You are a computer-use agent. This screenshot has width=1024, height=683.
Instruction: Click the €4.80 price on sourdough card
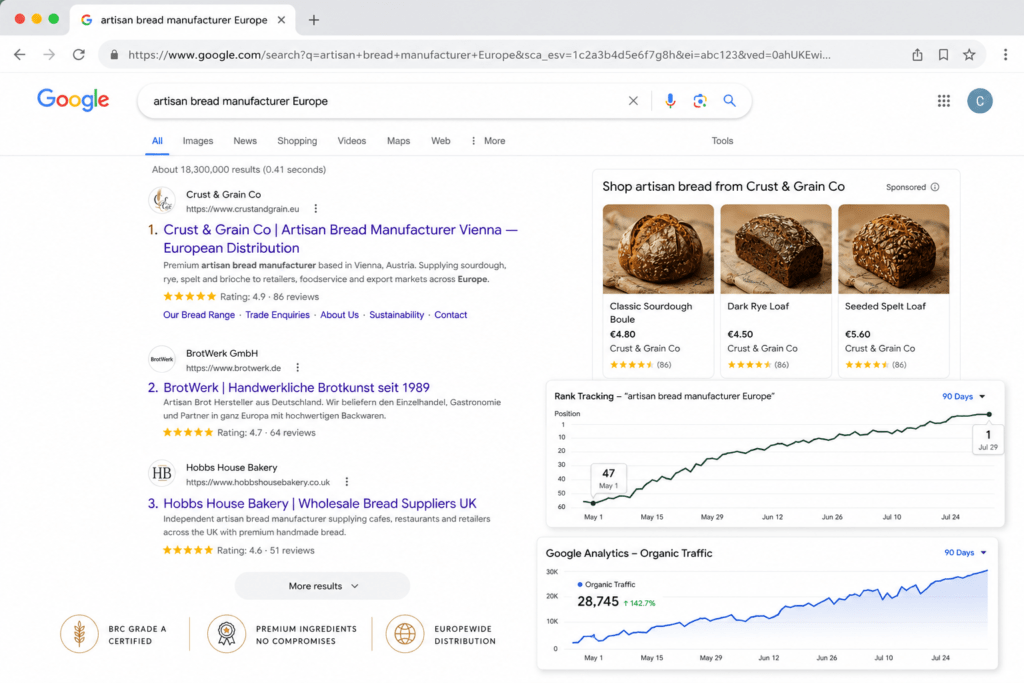click(622, 334)
